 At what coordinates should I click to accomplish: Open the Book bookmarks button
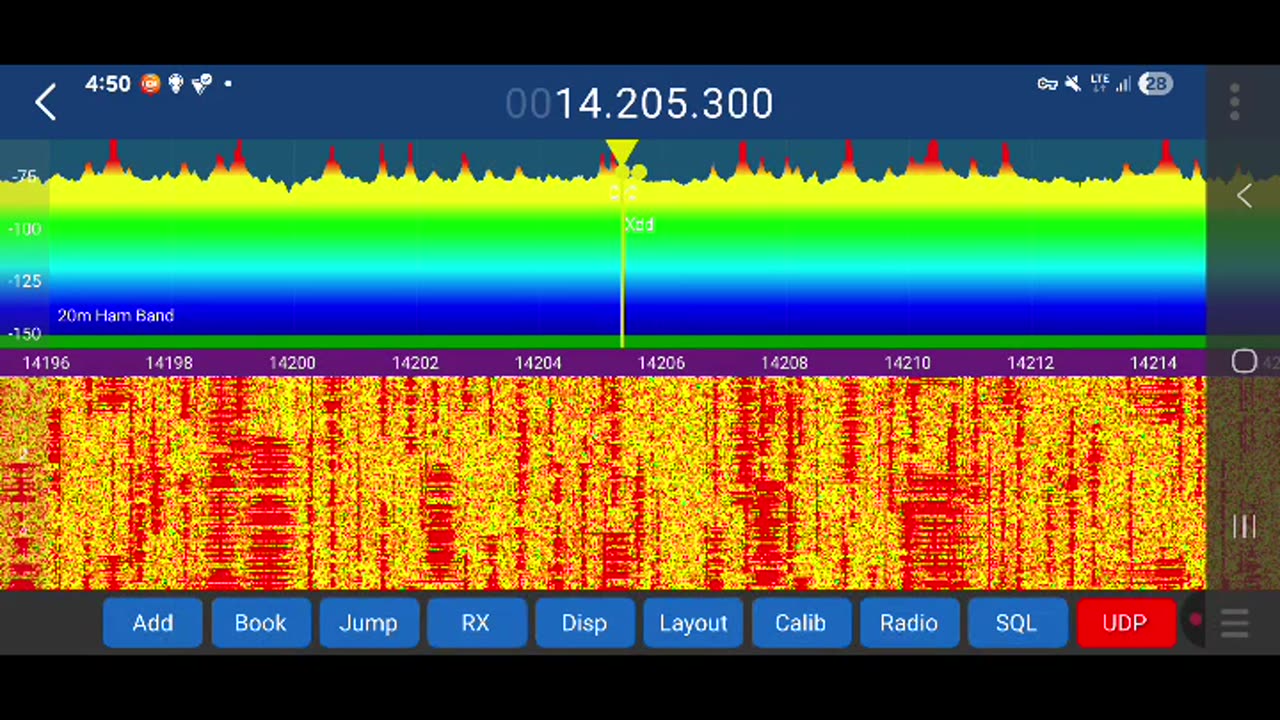tap(261, 623)
